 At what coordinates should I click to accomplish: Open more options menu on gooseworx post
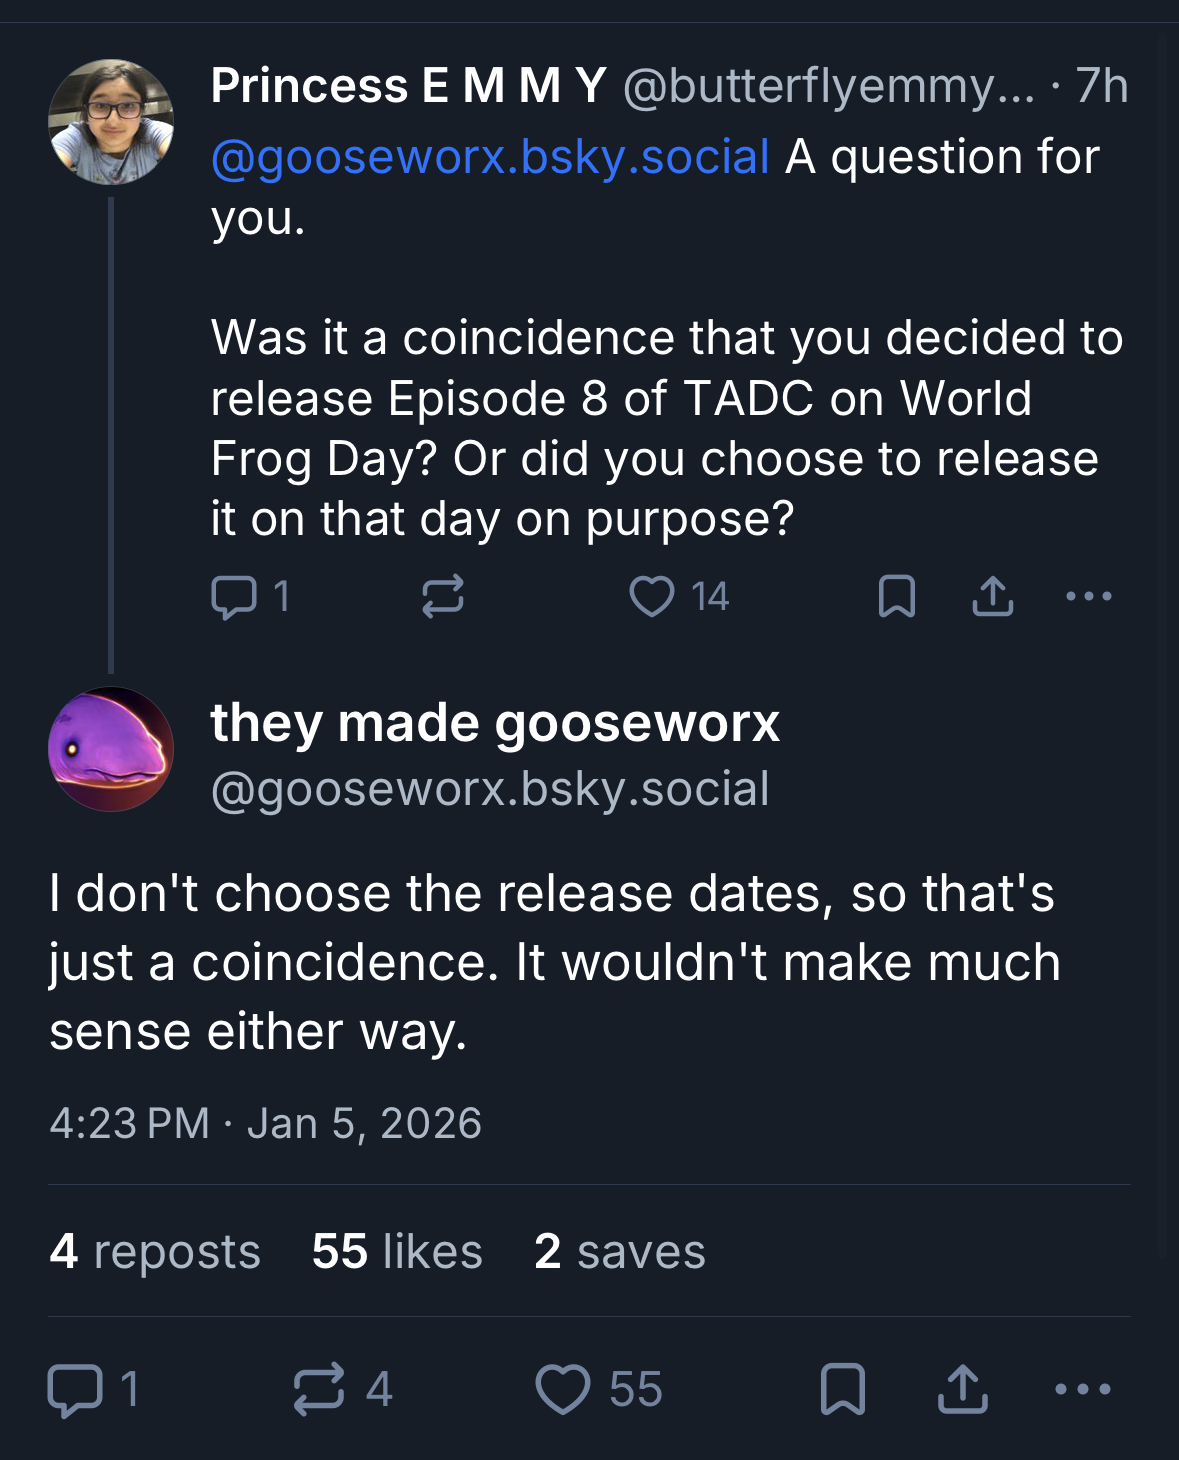coord(1083,1390)
